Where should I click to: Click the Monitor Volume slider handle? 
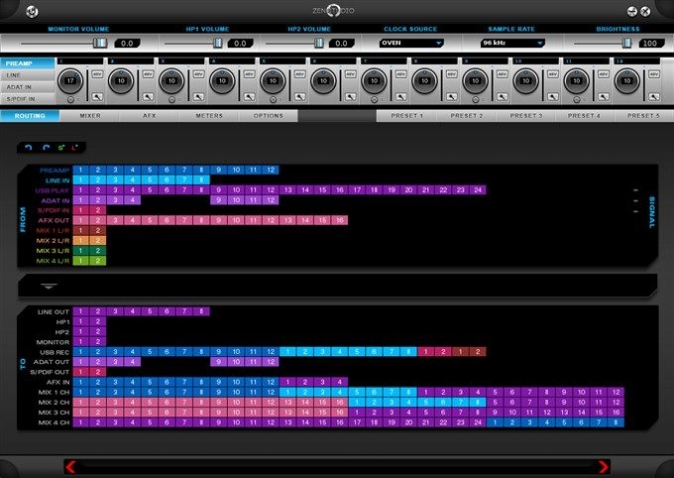[99, 43]
